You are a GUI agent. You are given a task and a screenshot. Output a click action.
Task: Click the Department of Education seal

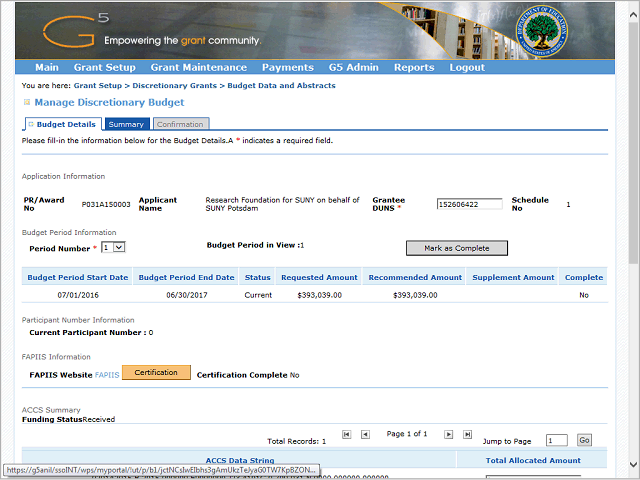coord(542,31)
